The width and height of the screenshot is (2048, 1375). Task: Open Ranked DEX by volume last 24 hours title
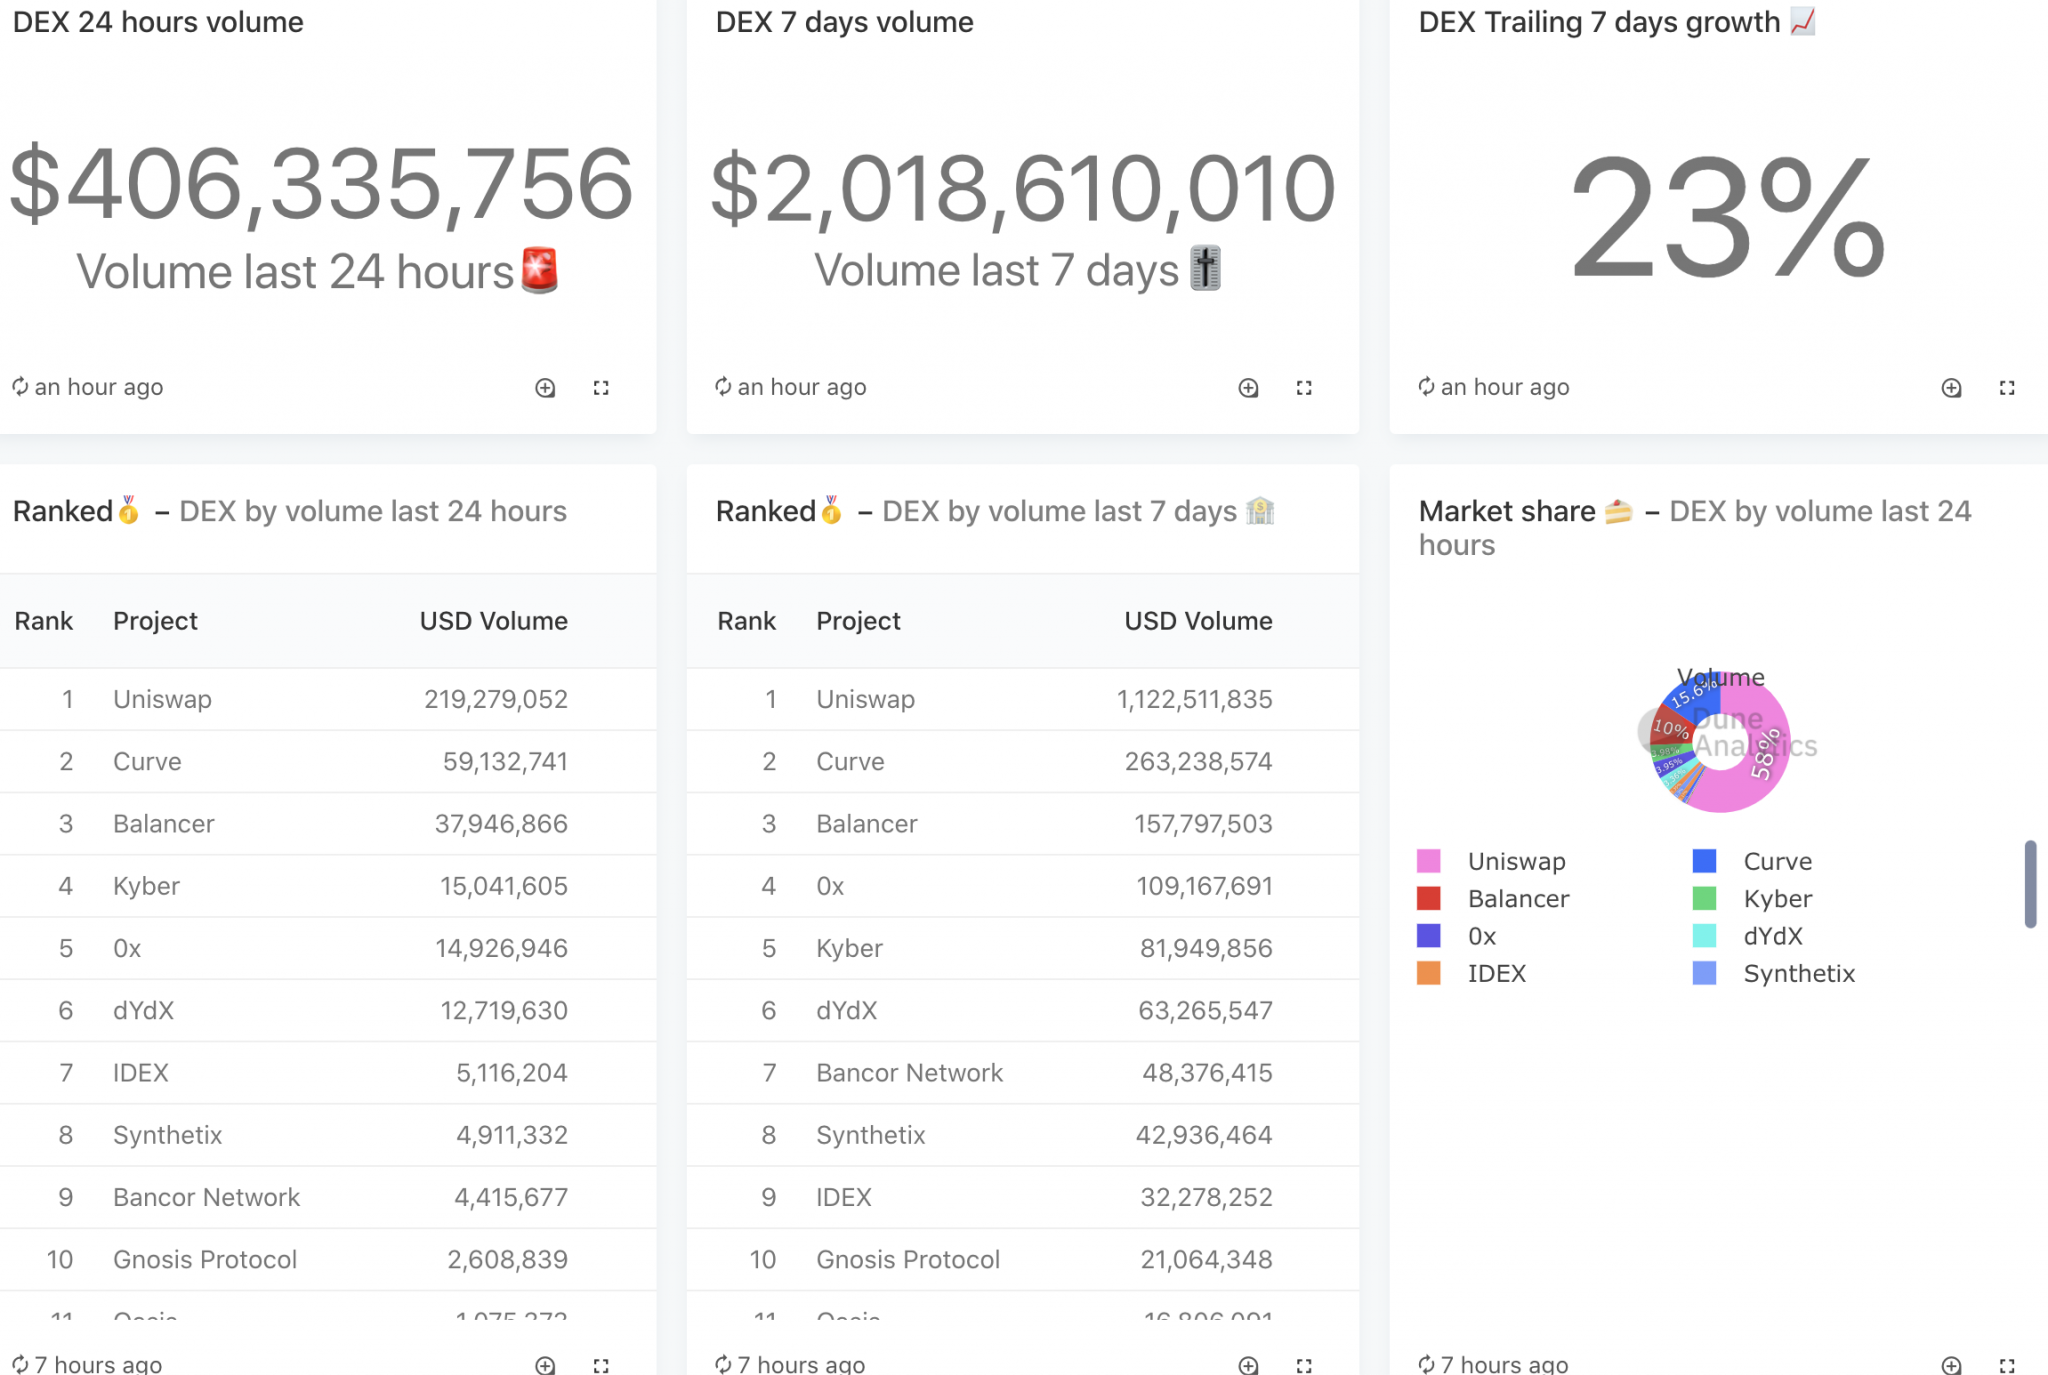pyautogui.click(x=290, y=511)
